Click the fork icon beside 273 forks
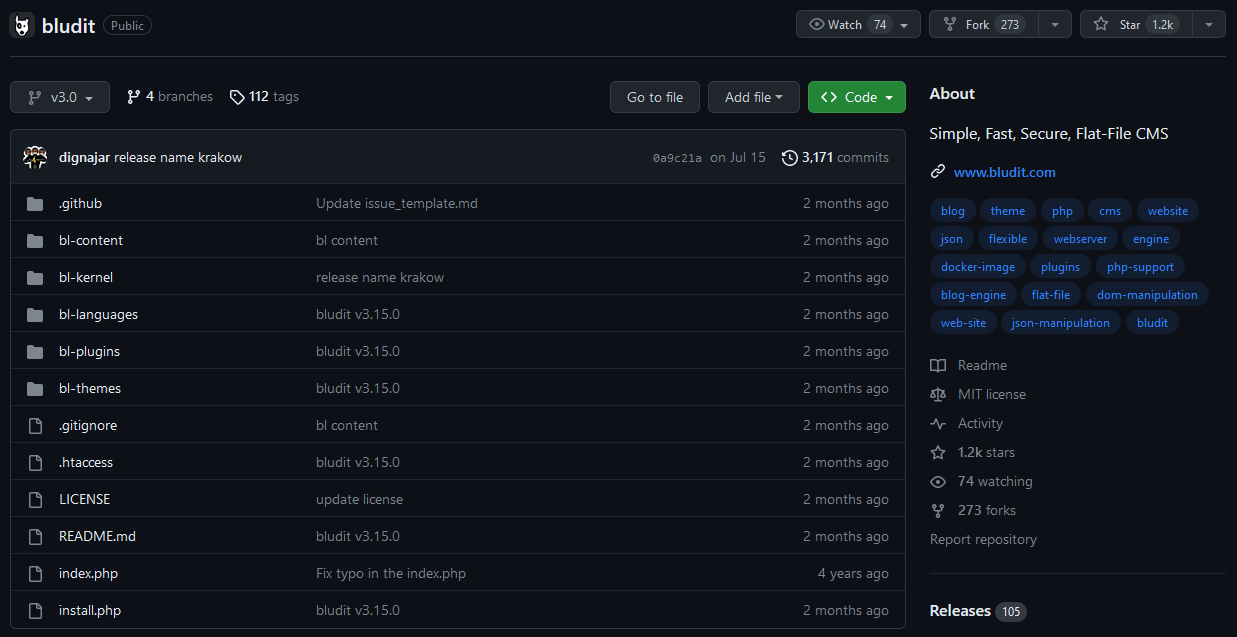Image resolution: width=1237 pixels, height=637 pixels. 938,510
